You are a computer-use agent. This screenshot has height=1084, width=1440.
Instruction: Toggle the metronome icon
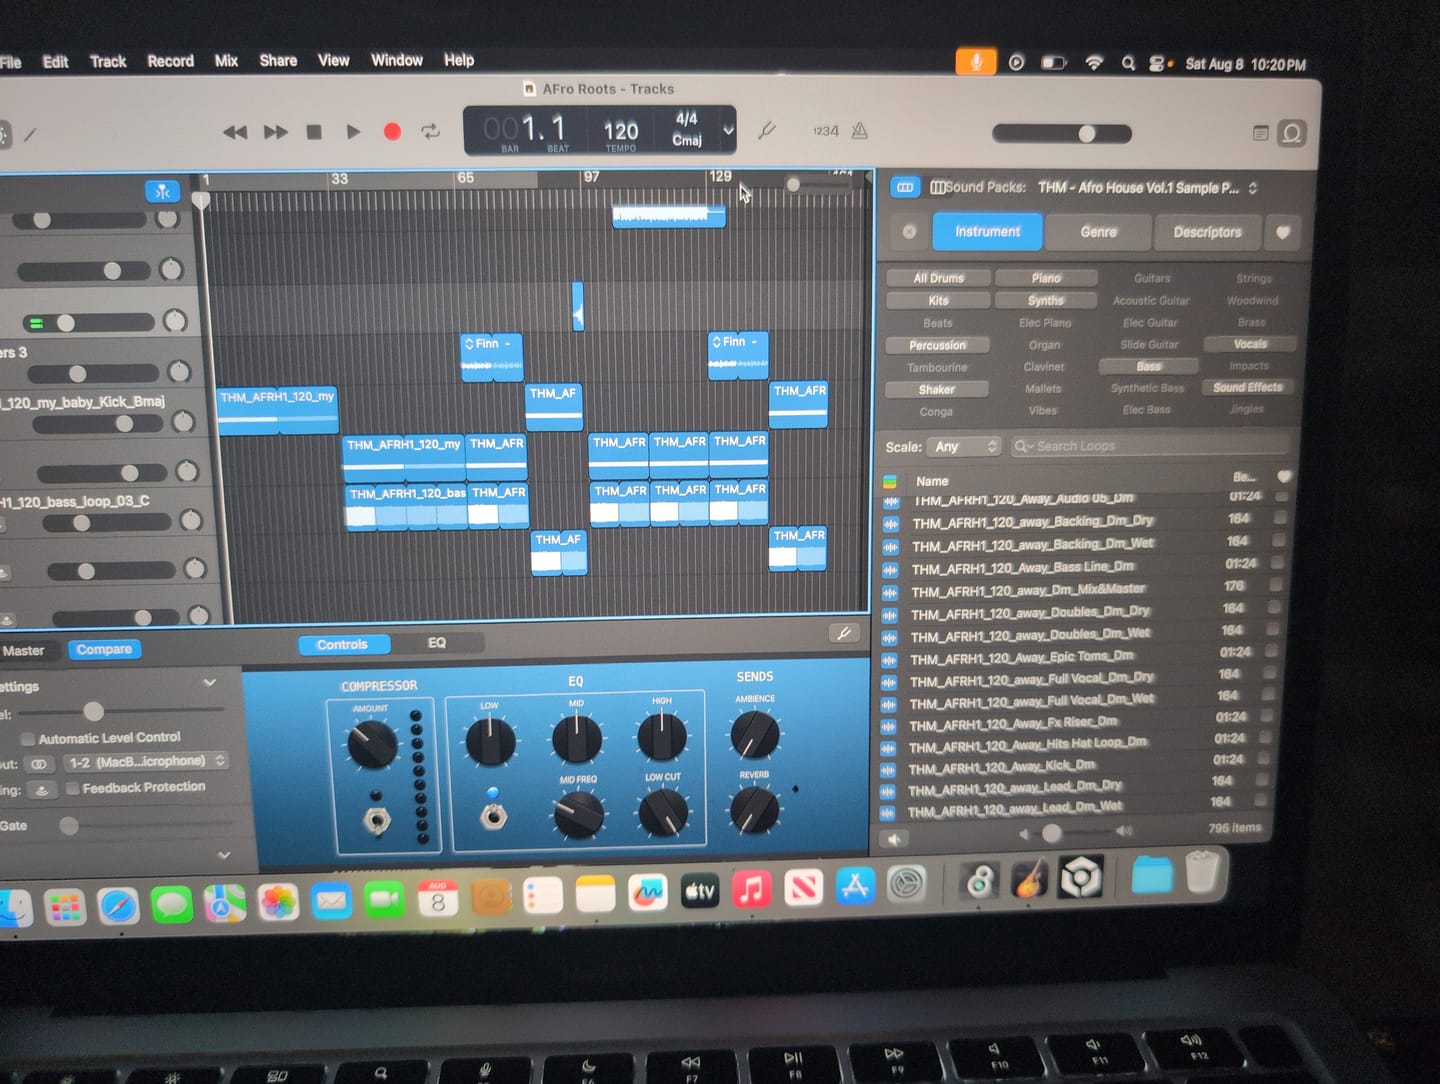859,131
